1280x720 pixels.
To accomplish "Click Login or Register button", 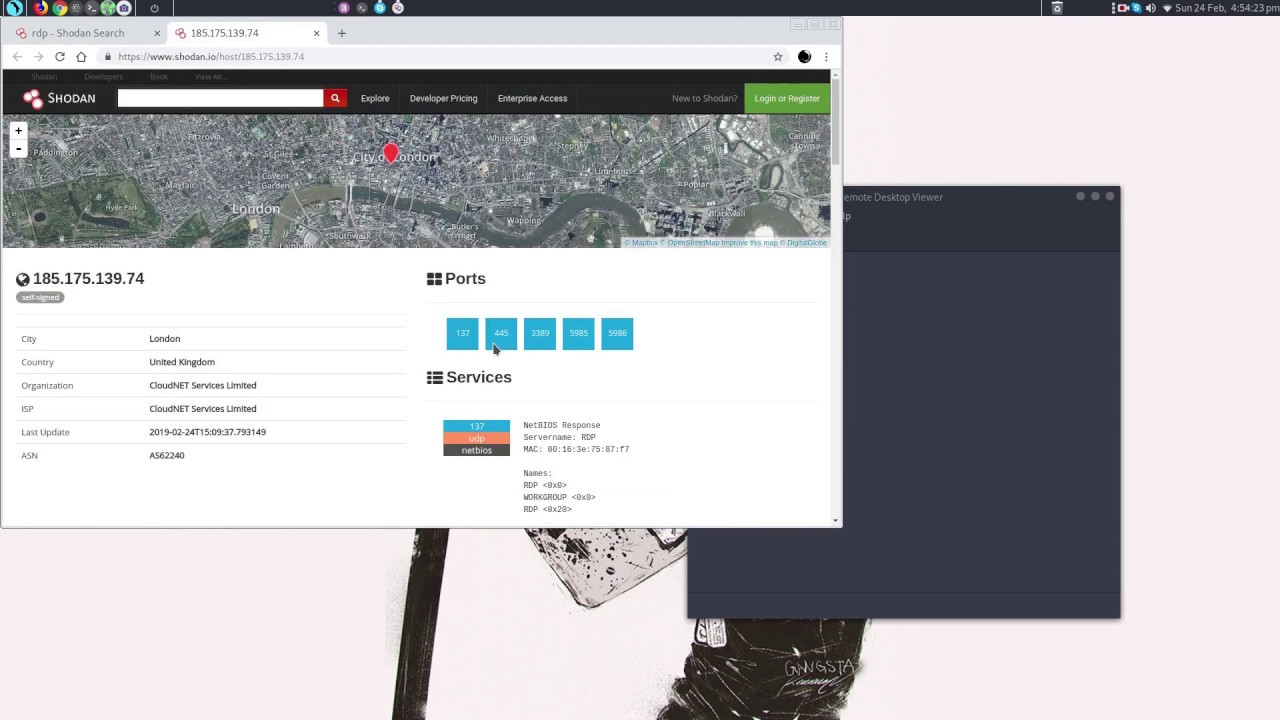I will pyautogui.click(x=787, y=98).
